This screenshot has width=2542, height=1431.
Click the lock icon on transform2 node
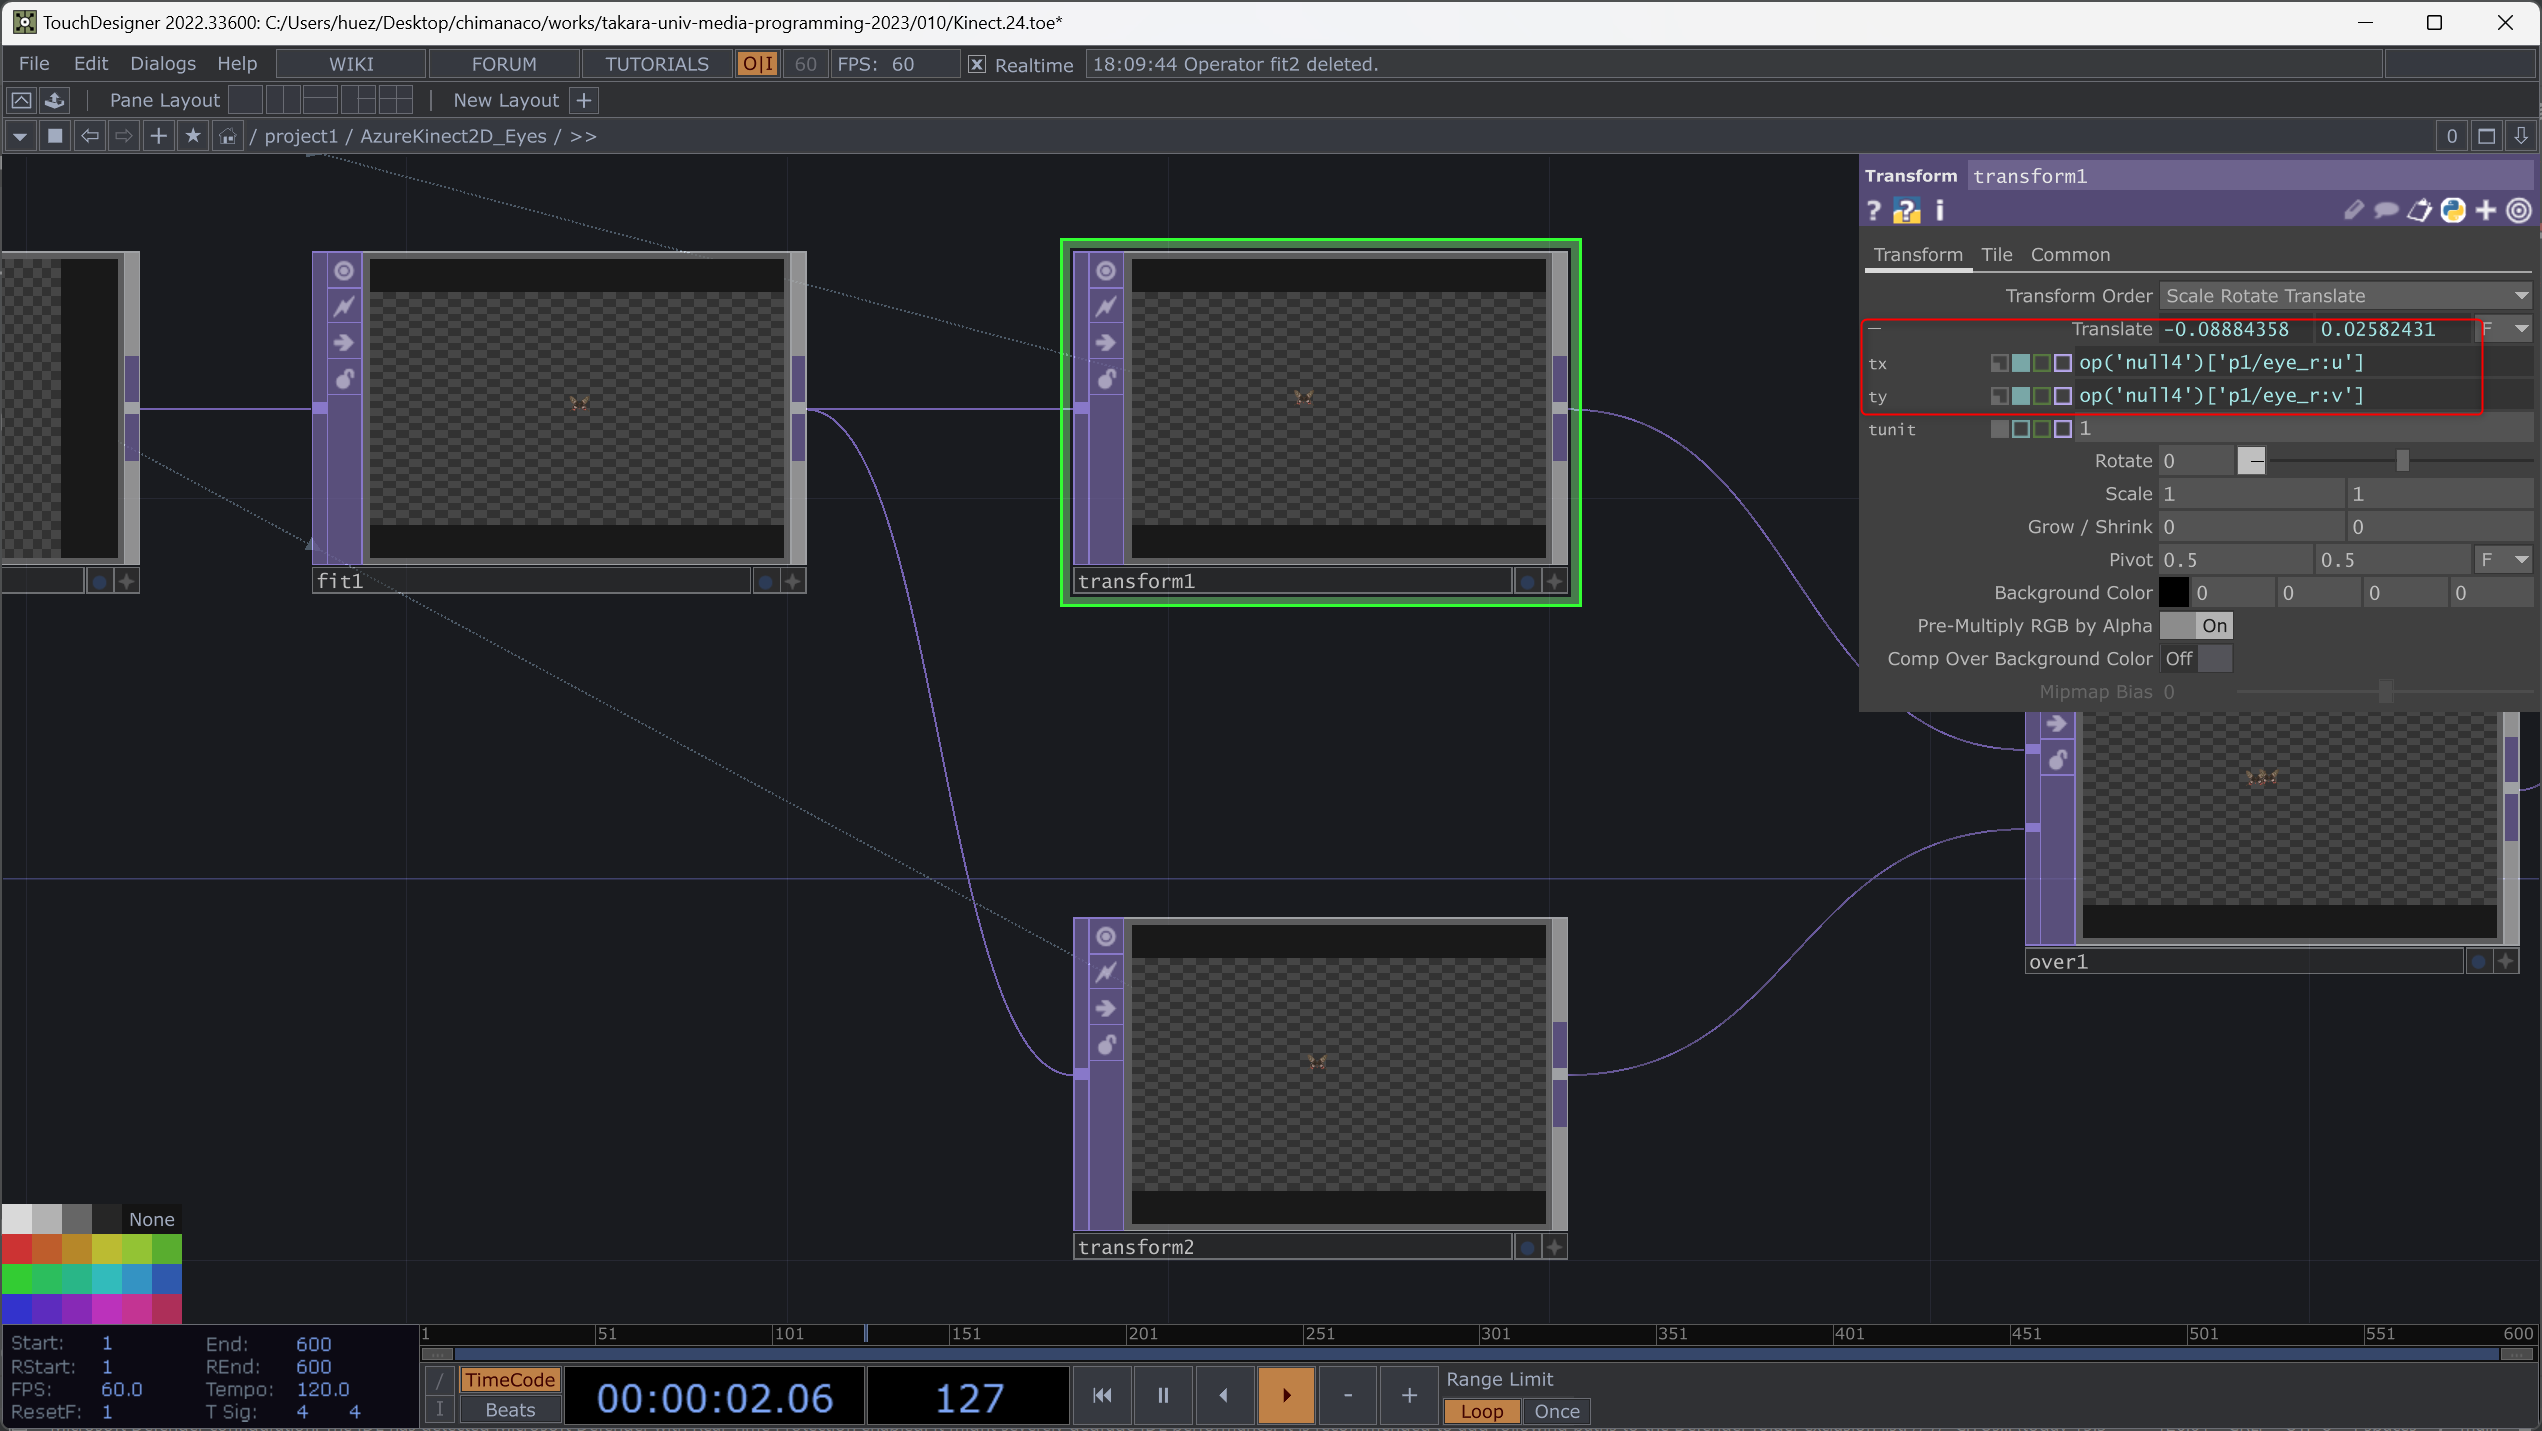(1105, 1045)
